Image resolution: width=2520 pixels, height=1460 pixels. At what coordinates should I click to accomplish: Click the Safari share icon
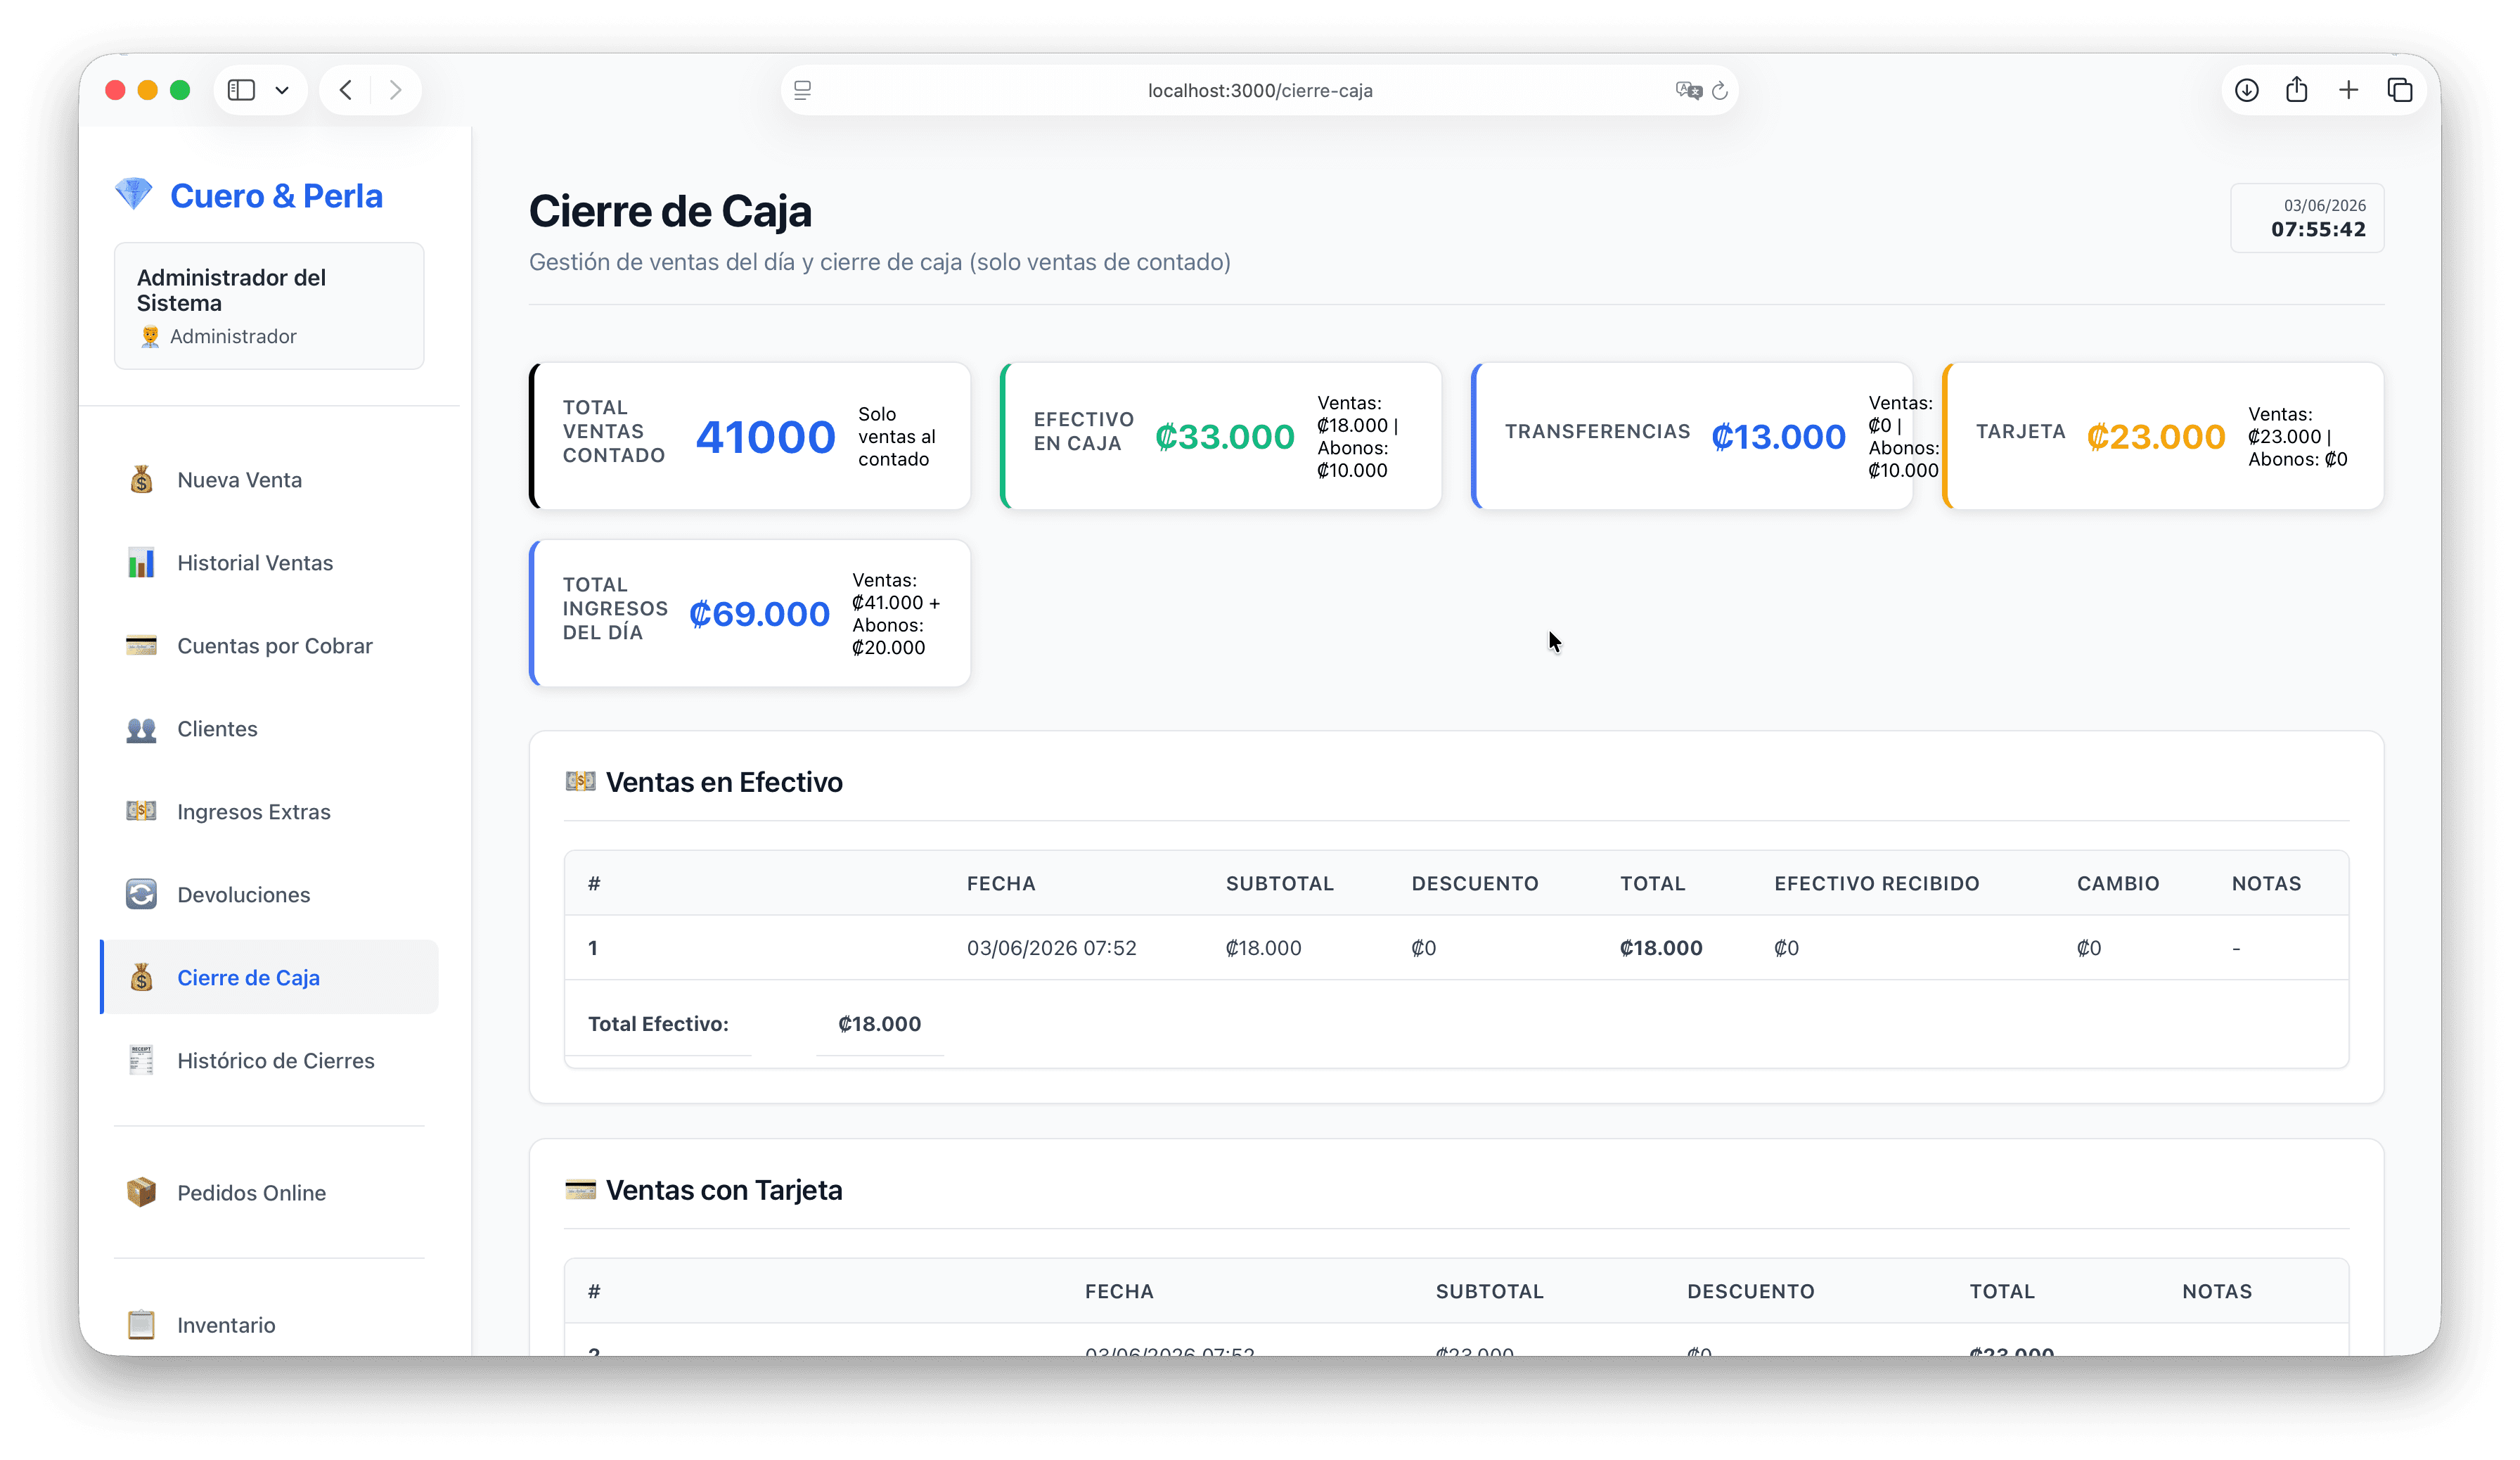click(x=2297, y=90)
